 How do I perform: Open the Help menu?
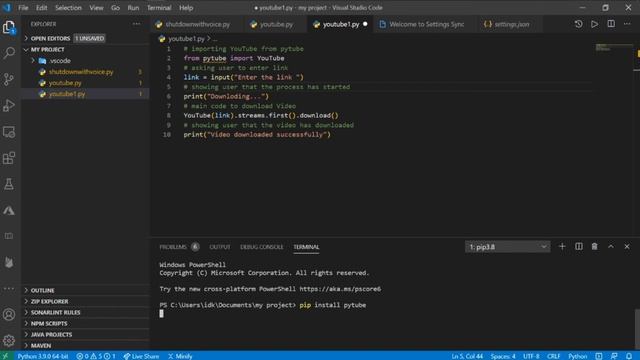tap(186, 8)
